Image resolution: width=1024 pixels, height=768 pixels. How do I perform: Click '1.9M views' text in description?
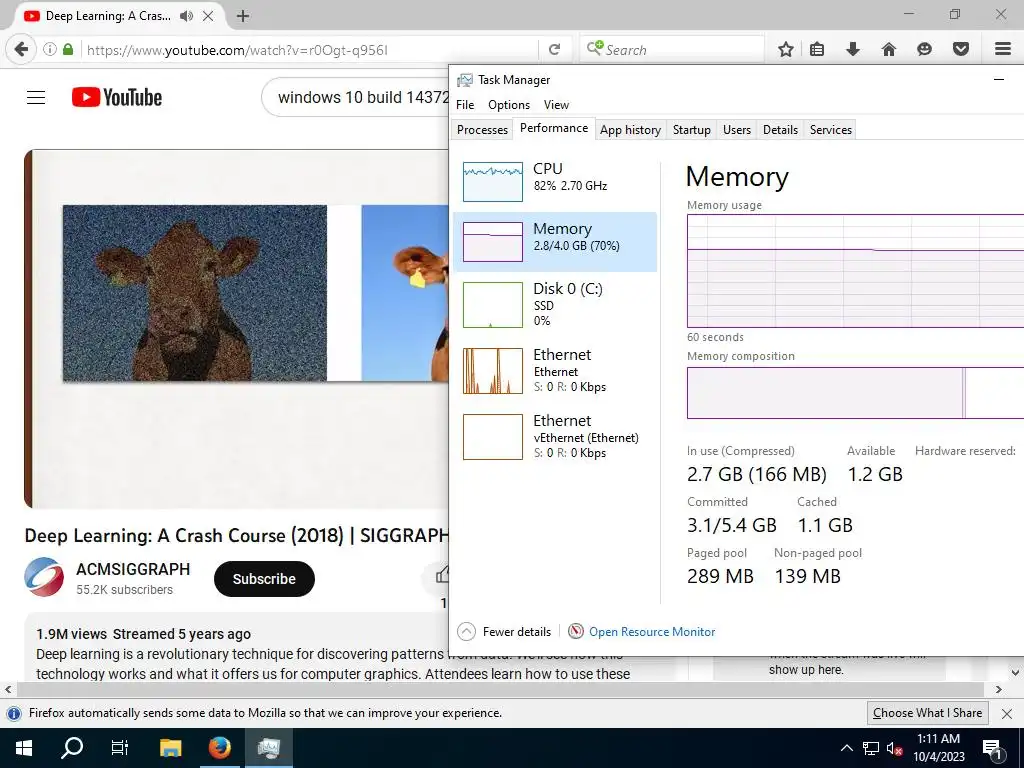pos(71,634)
